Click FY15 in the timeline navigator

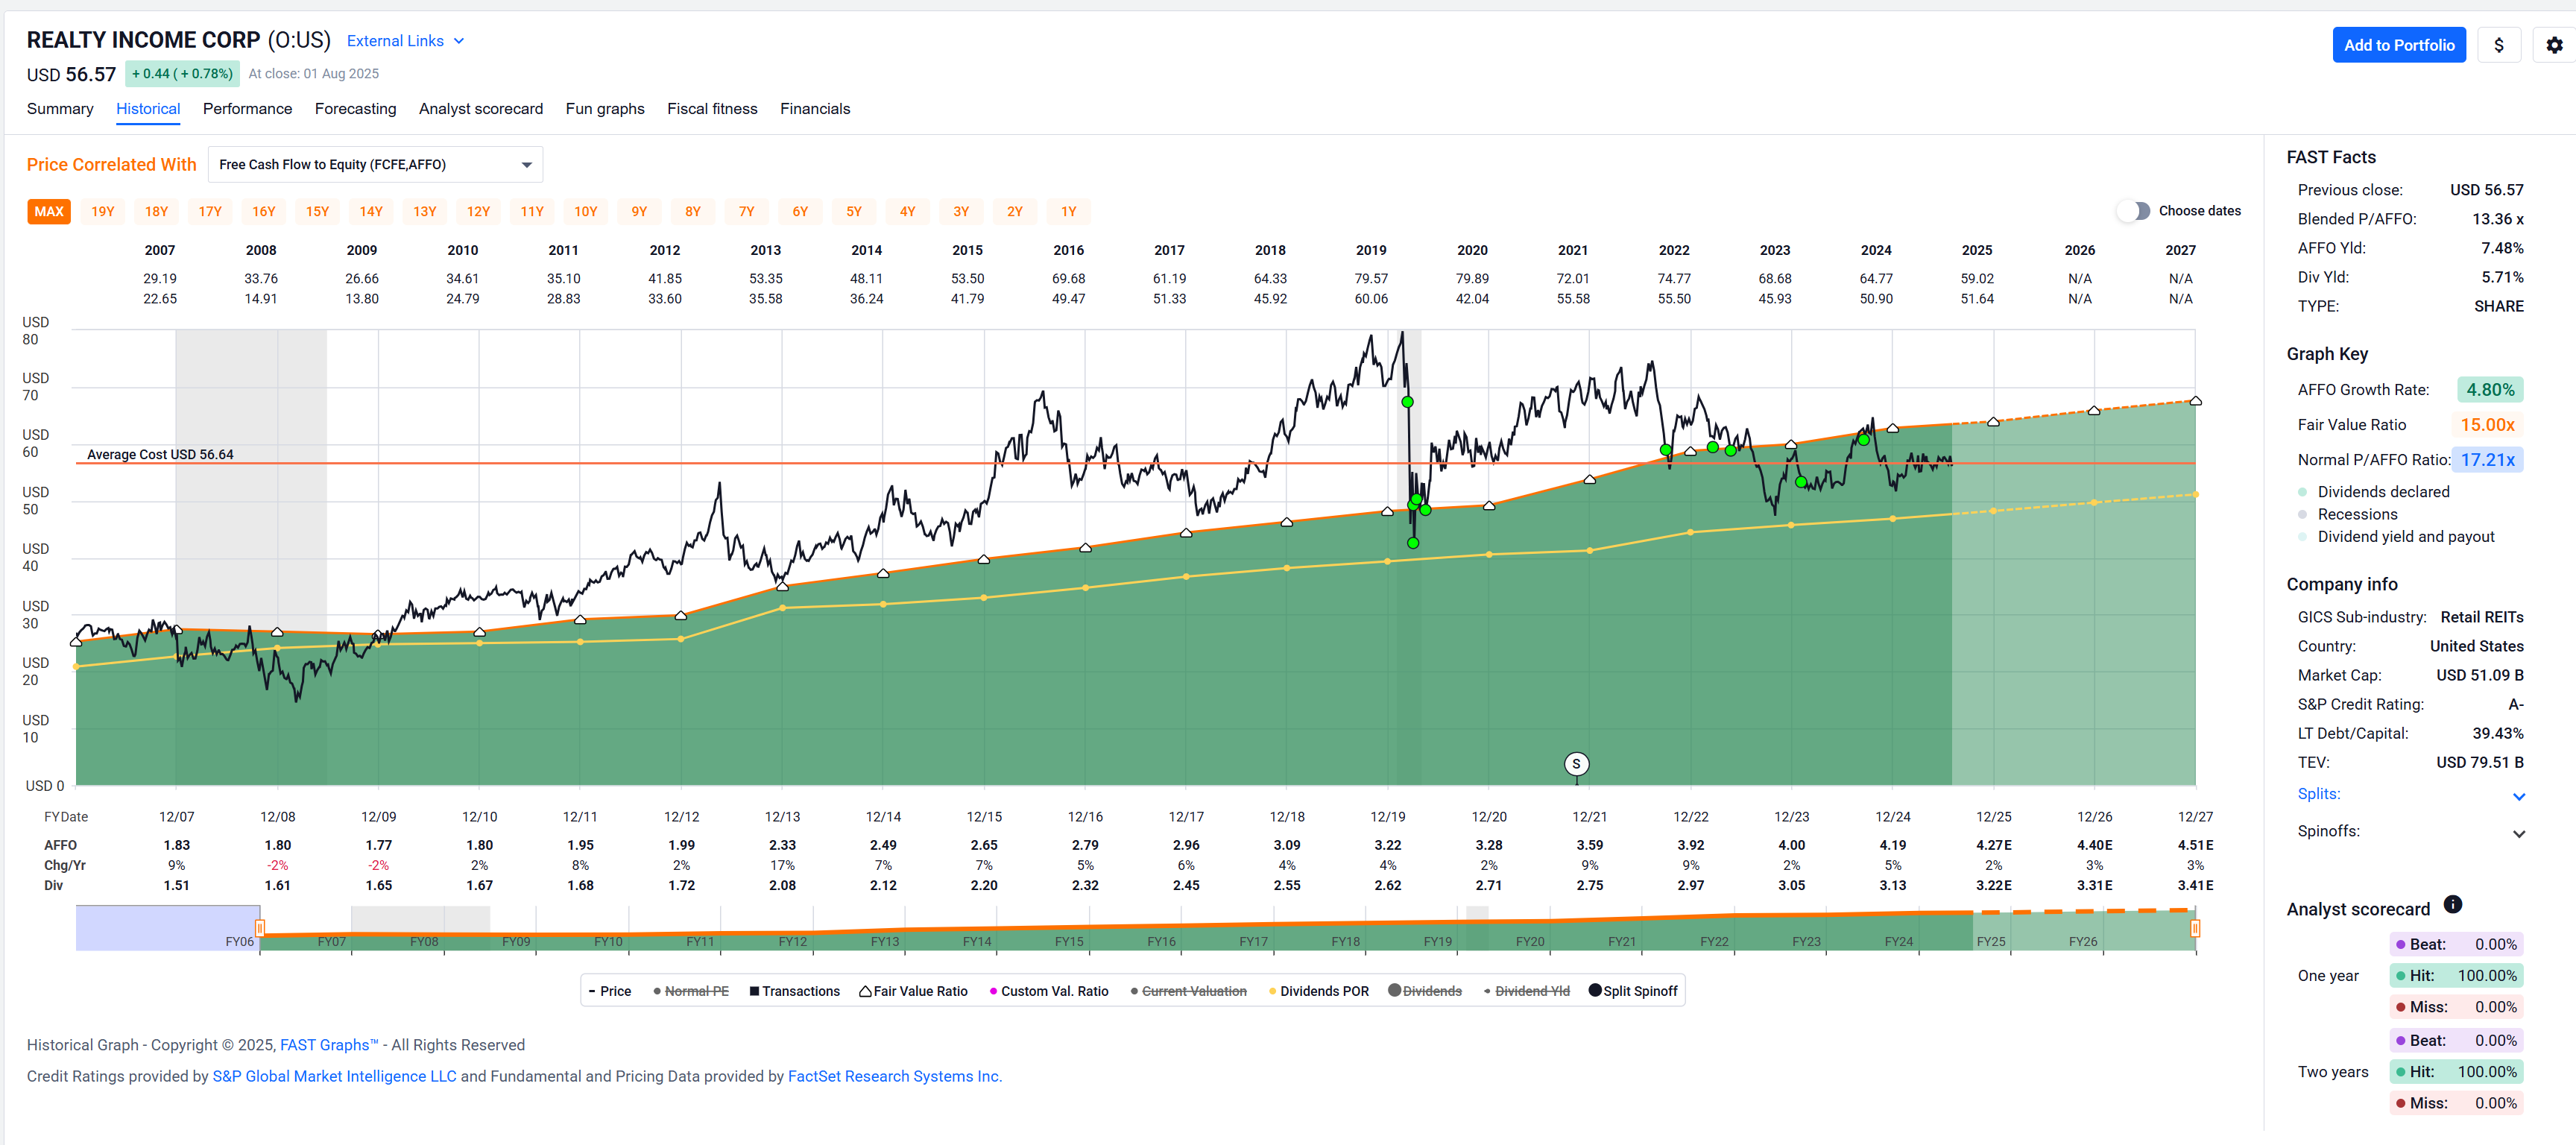click(x=1069, y=942)
